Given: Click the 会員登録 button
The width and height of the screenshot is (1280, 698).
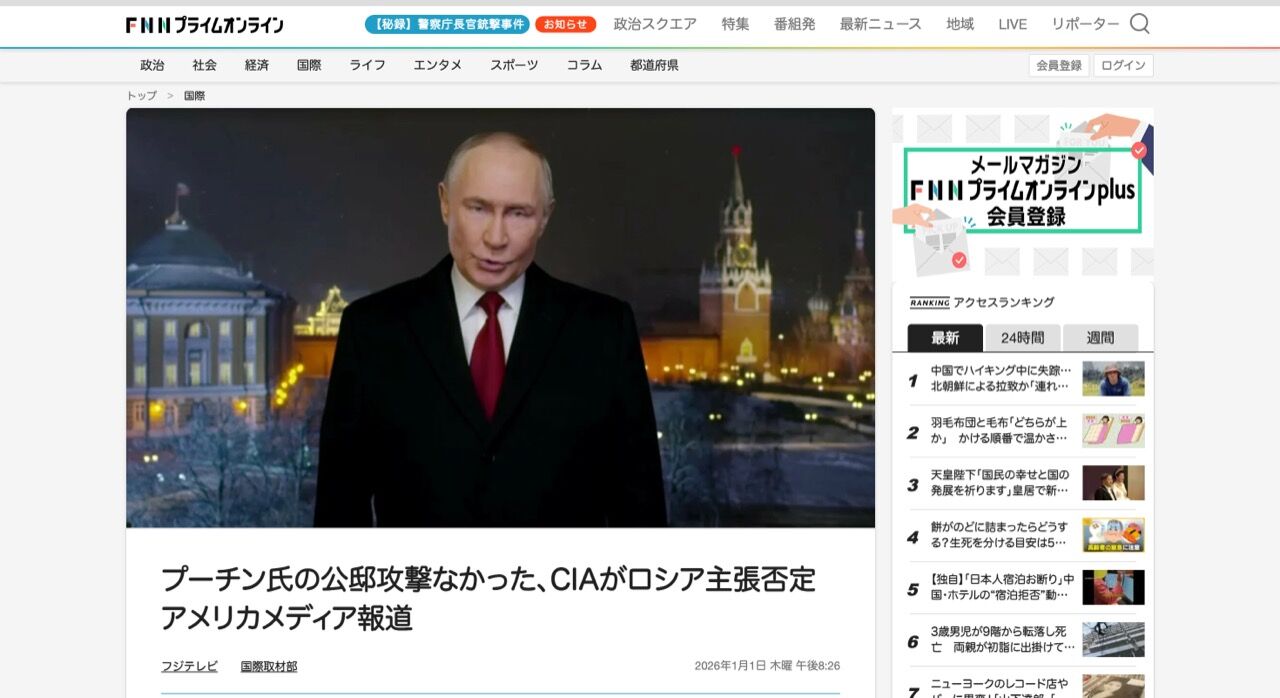Looking at the screenshot, I should [1059, 65].
